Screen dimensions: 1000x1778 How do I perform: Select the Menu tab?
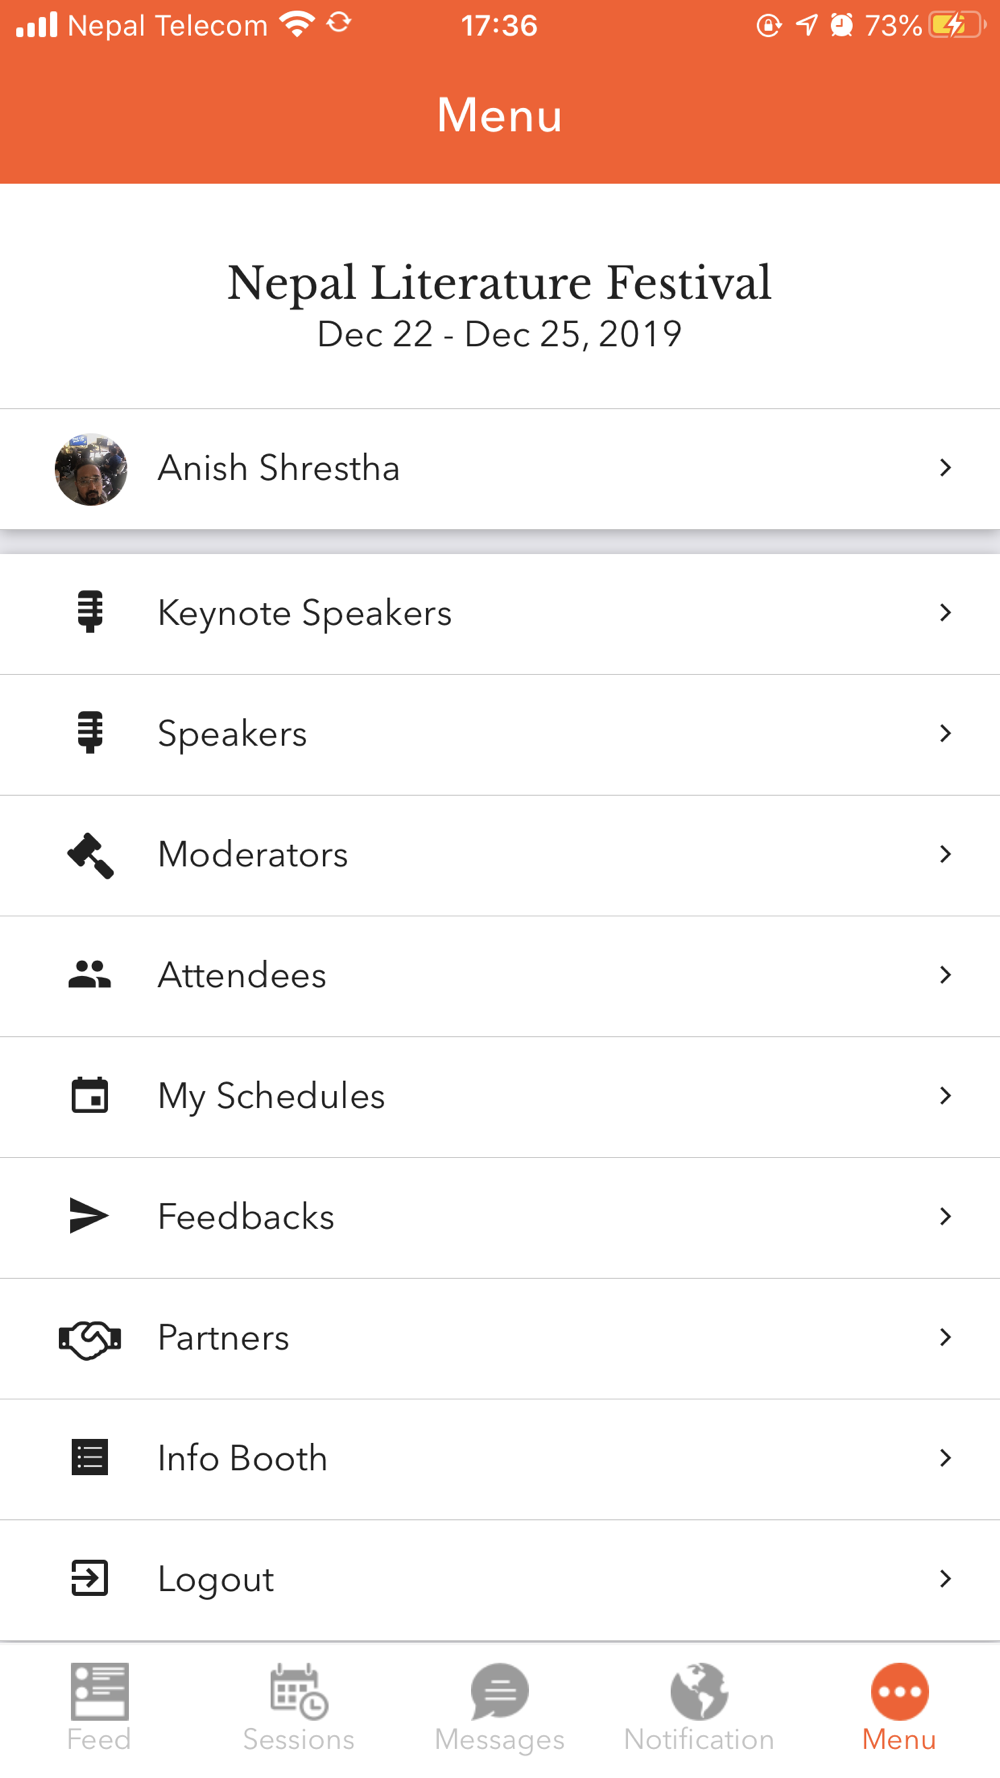tap(899, 1707)
